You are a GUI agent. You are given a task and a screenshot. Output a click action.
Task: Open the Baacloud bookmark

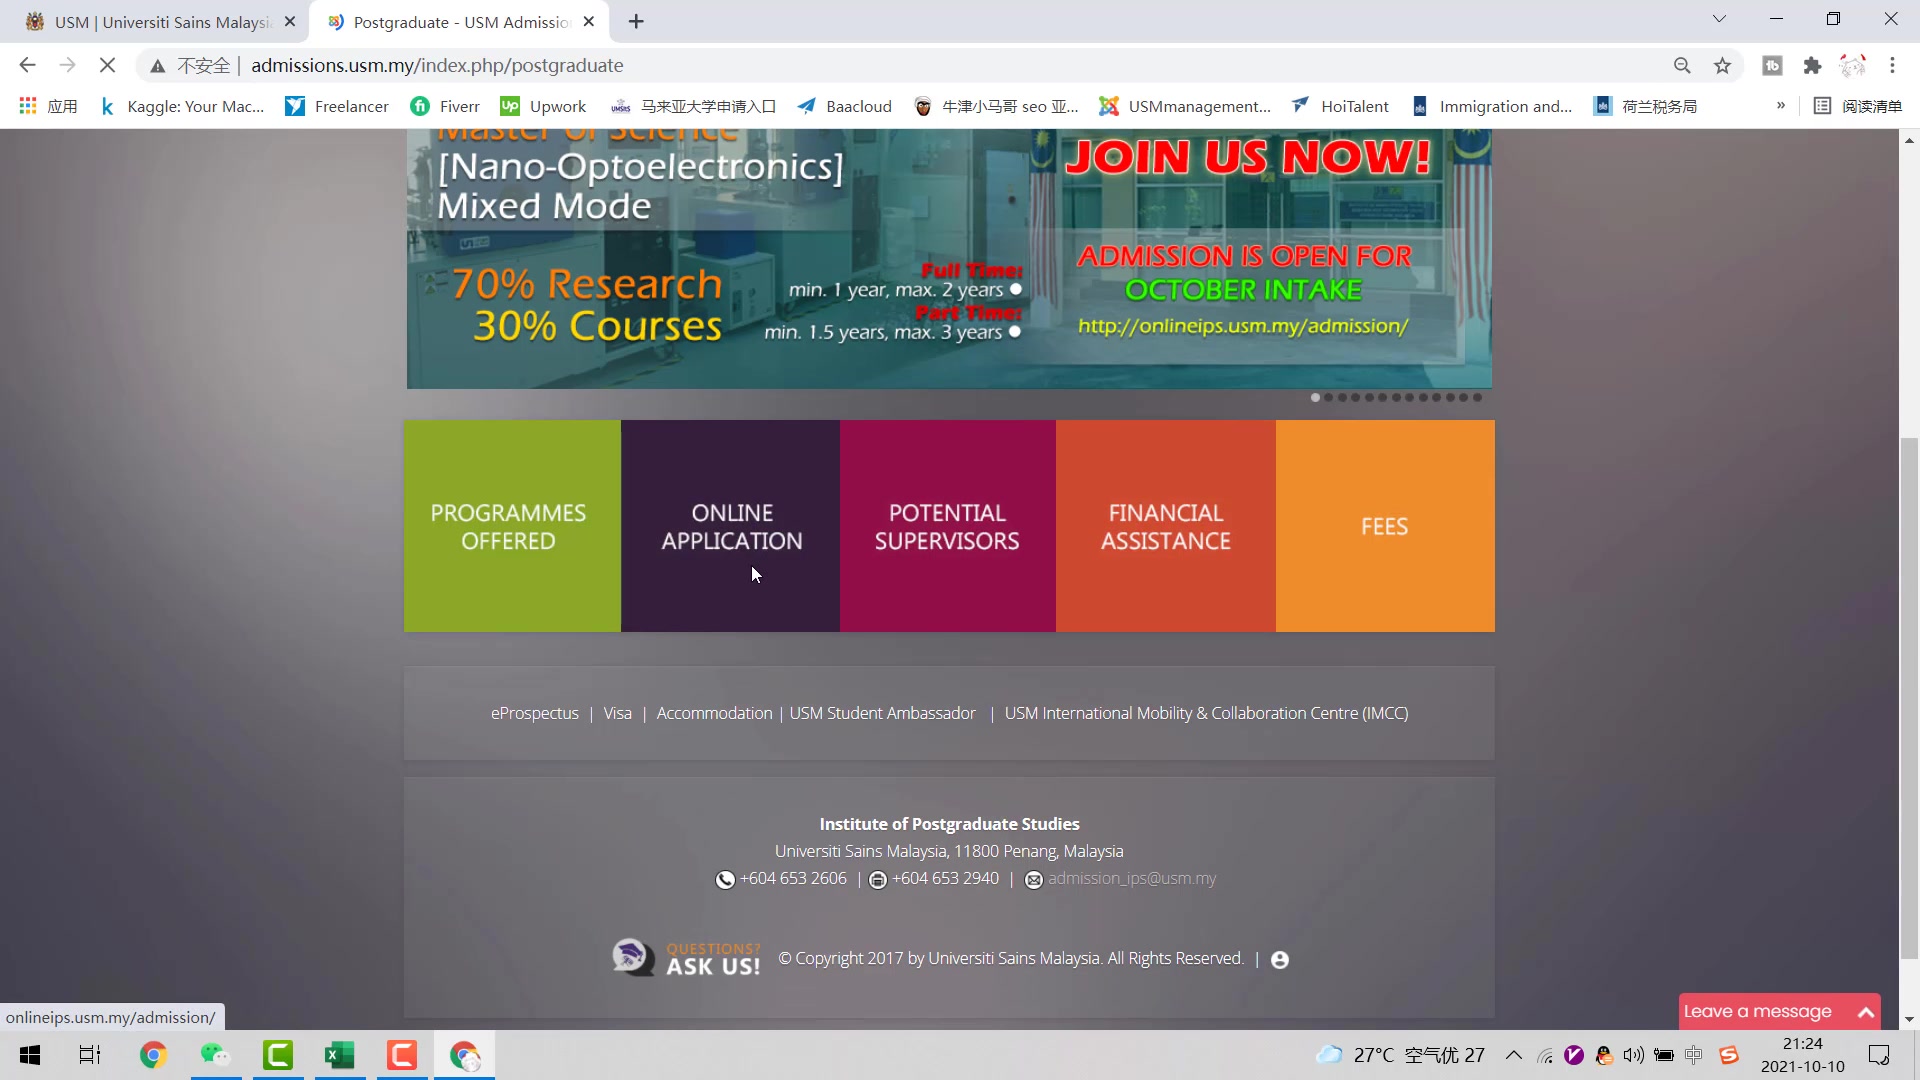point(844,106)
